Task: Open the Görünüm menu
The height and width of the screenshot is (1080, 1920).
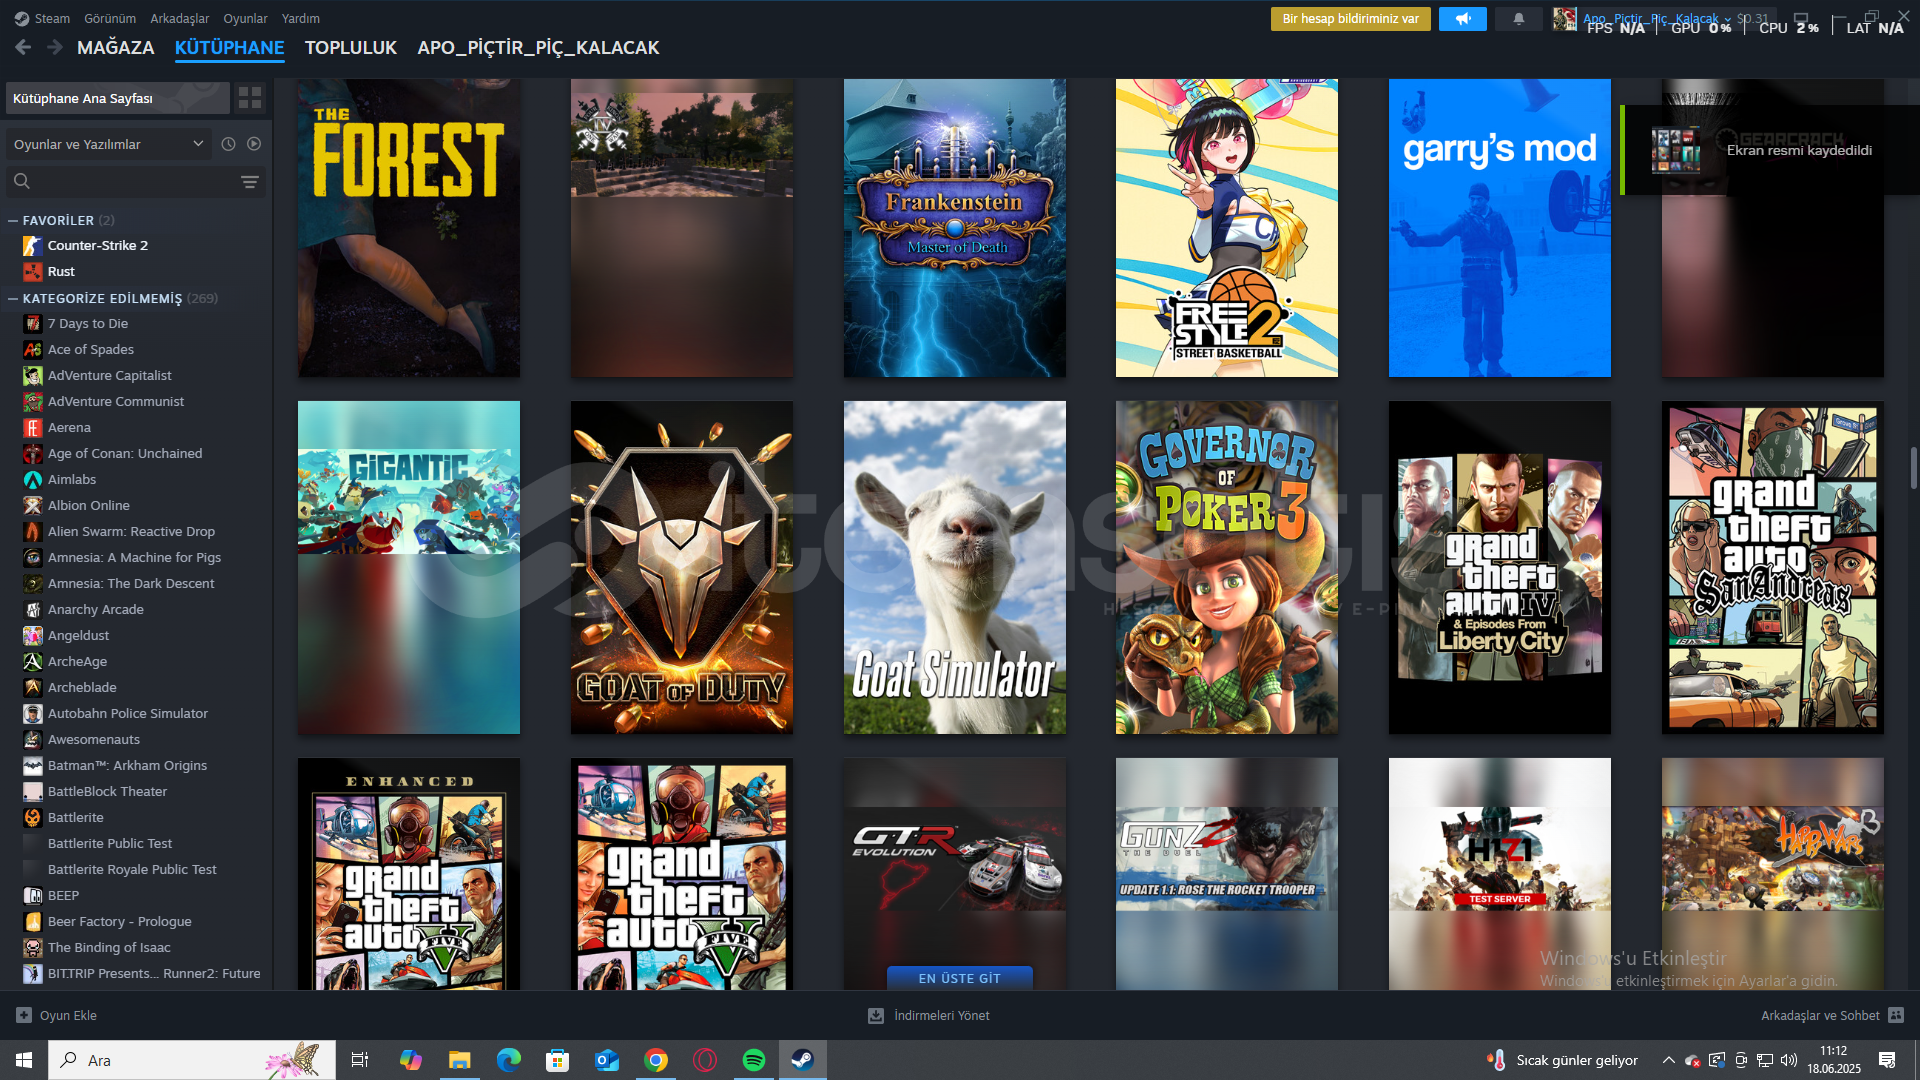Action: pyautogui.click(x=110, y=18)
